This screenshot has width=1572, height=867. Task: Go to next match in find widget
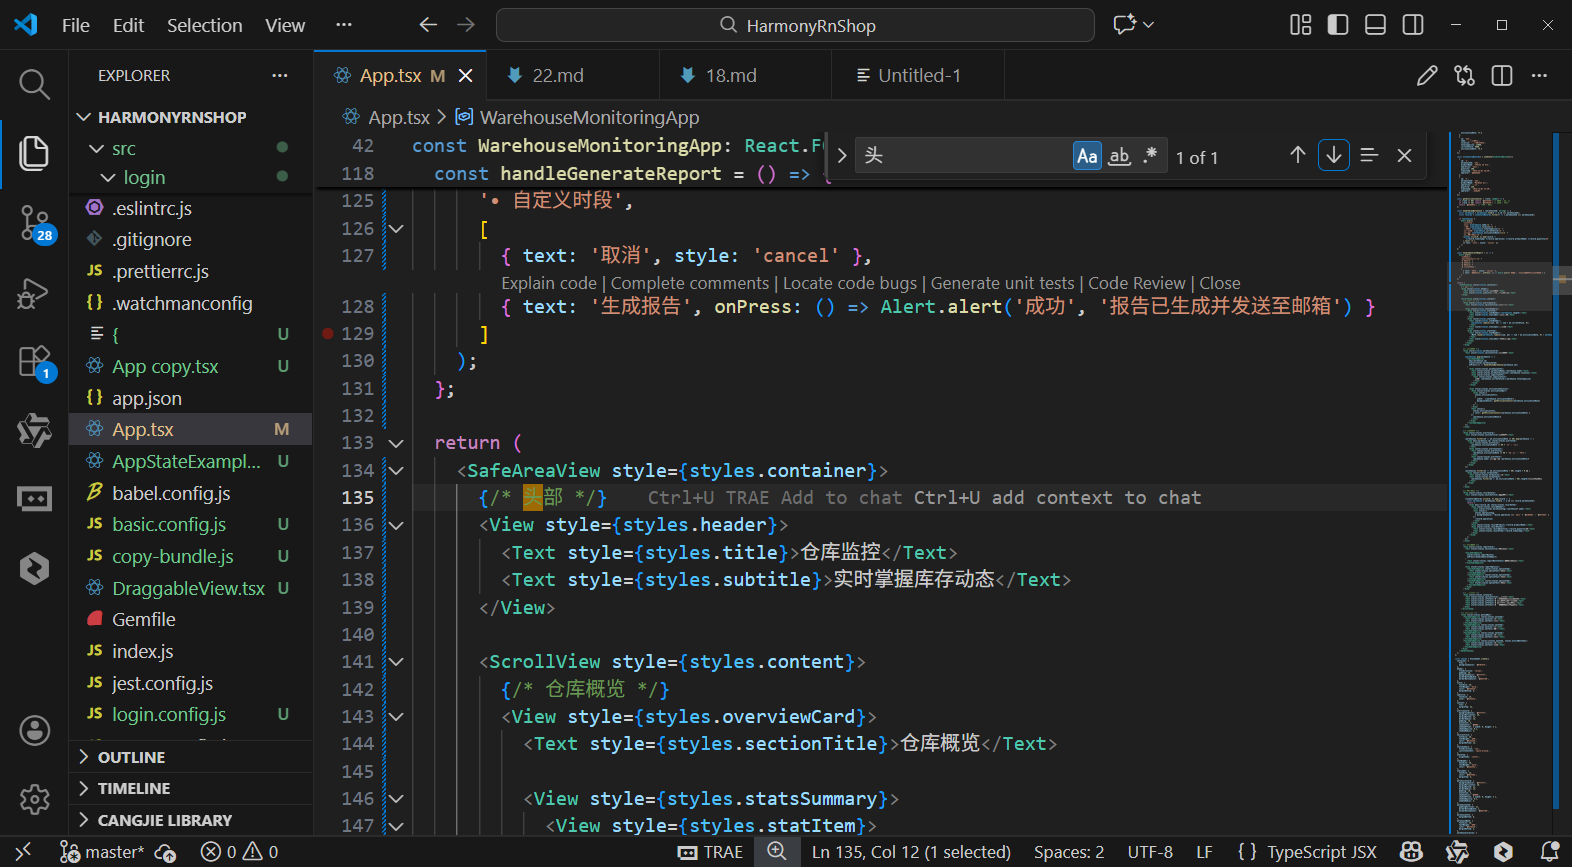[1334, 155]
